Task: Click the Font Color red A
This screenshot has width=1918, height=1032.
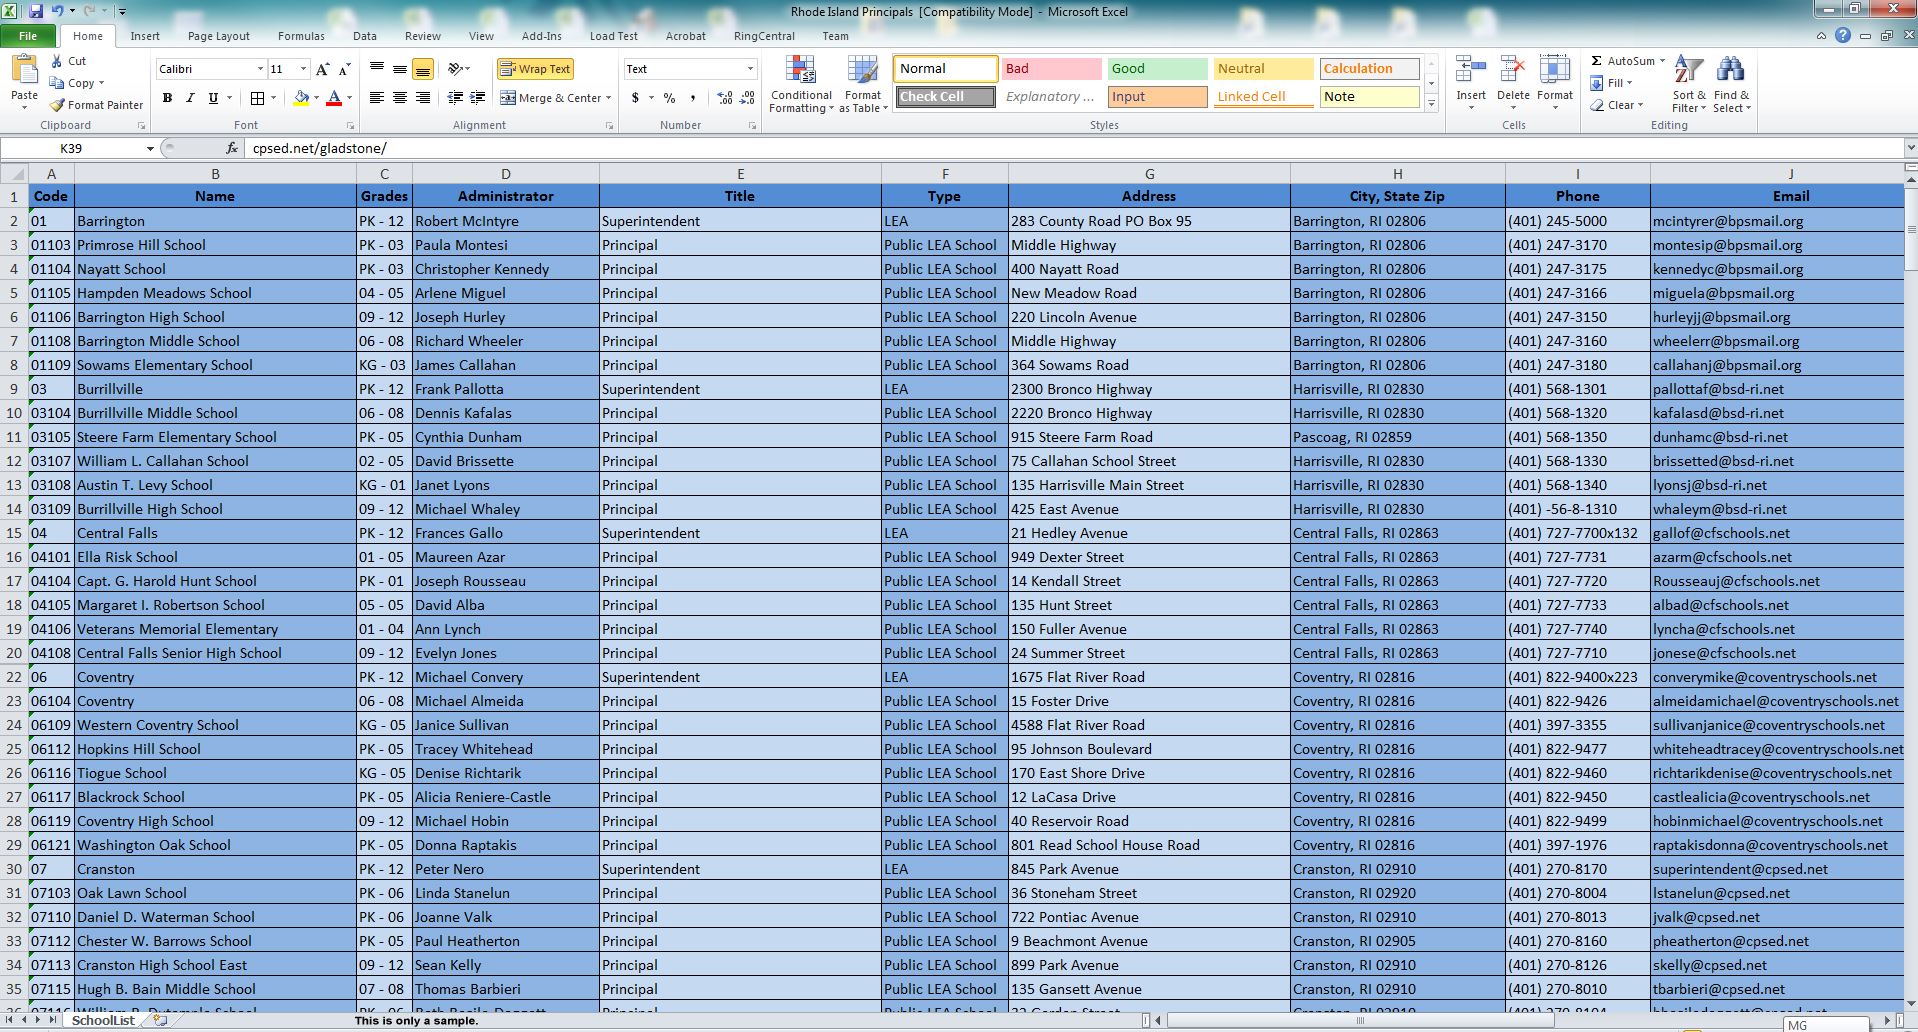Action: click(x=334, y=98)
